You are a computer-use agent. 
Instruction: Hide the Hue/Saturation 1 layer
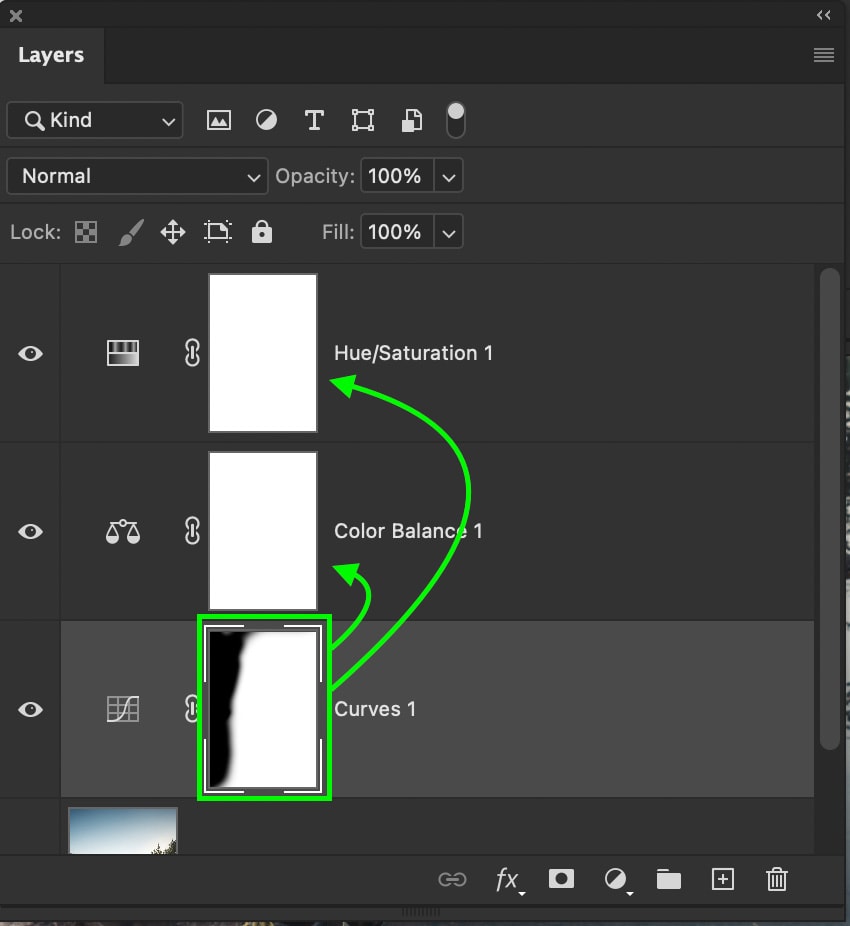click(31, 353)
